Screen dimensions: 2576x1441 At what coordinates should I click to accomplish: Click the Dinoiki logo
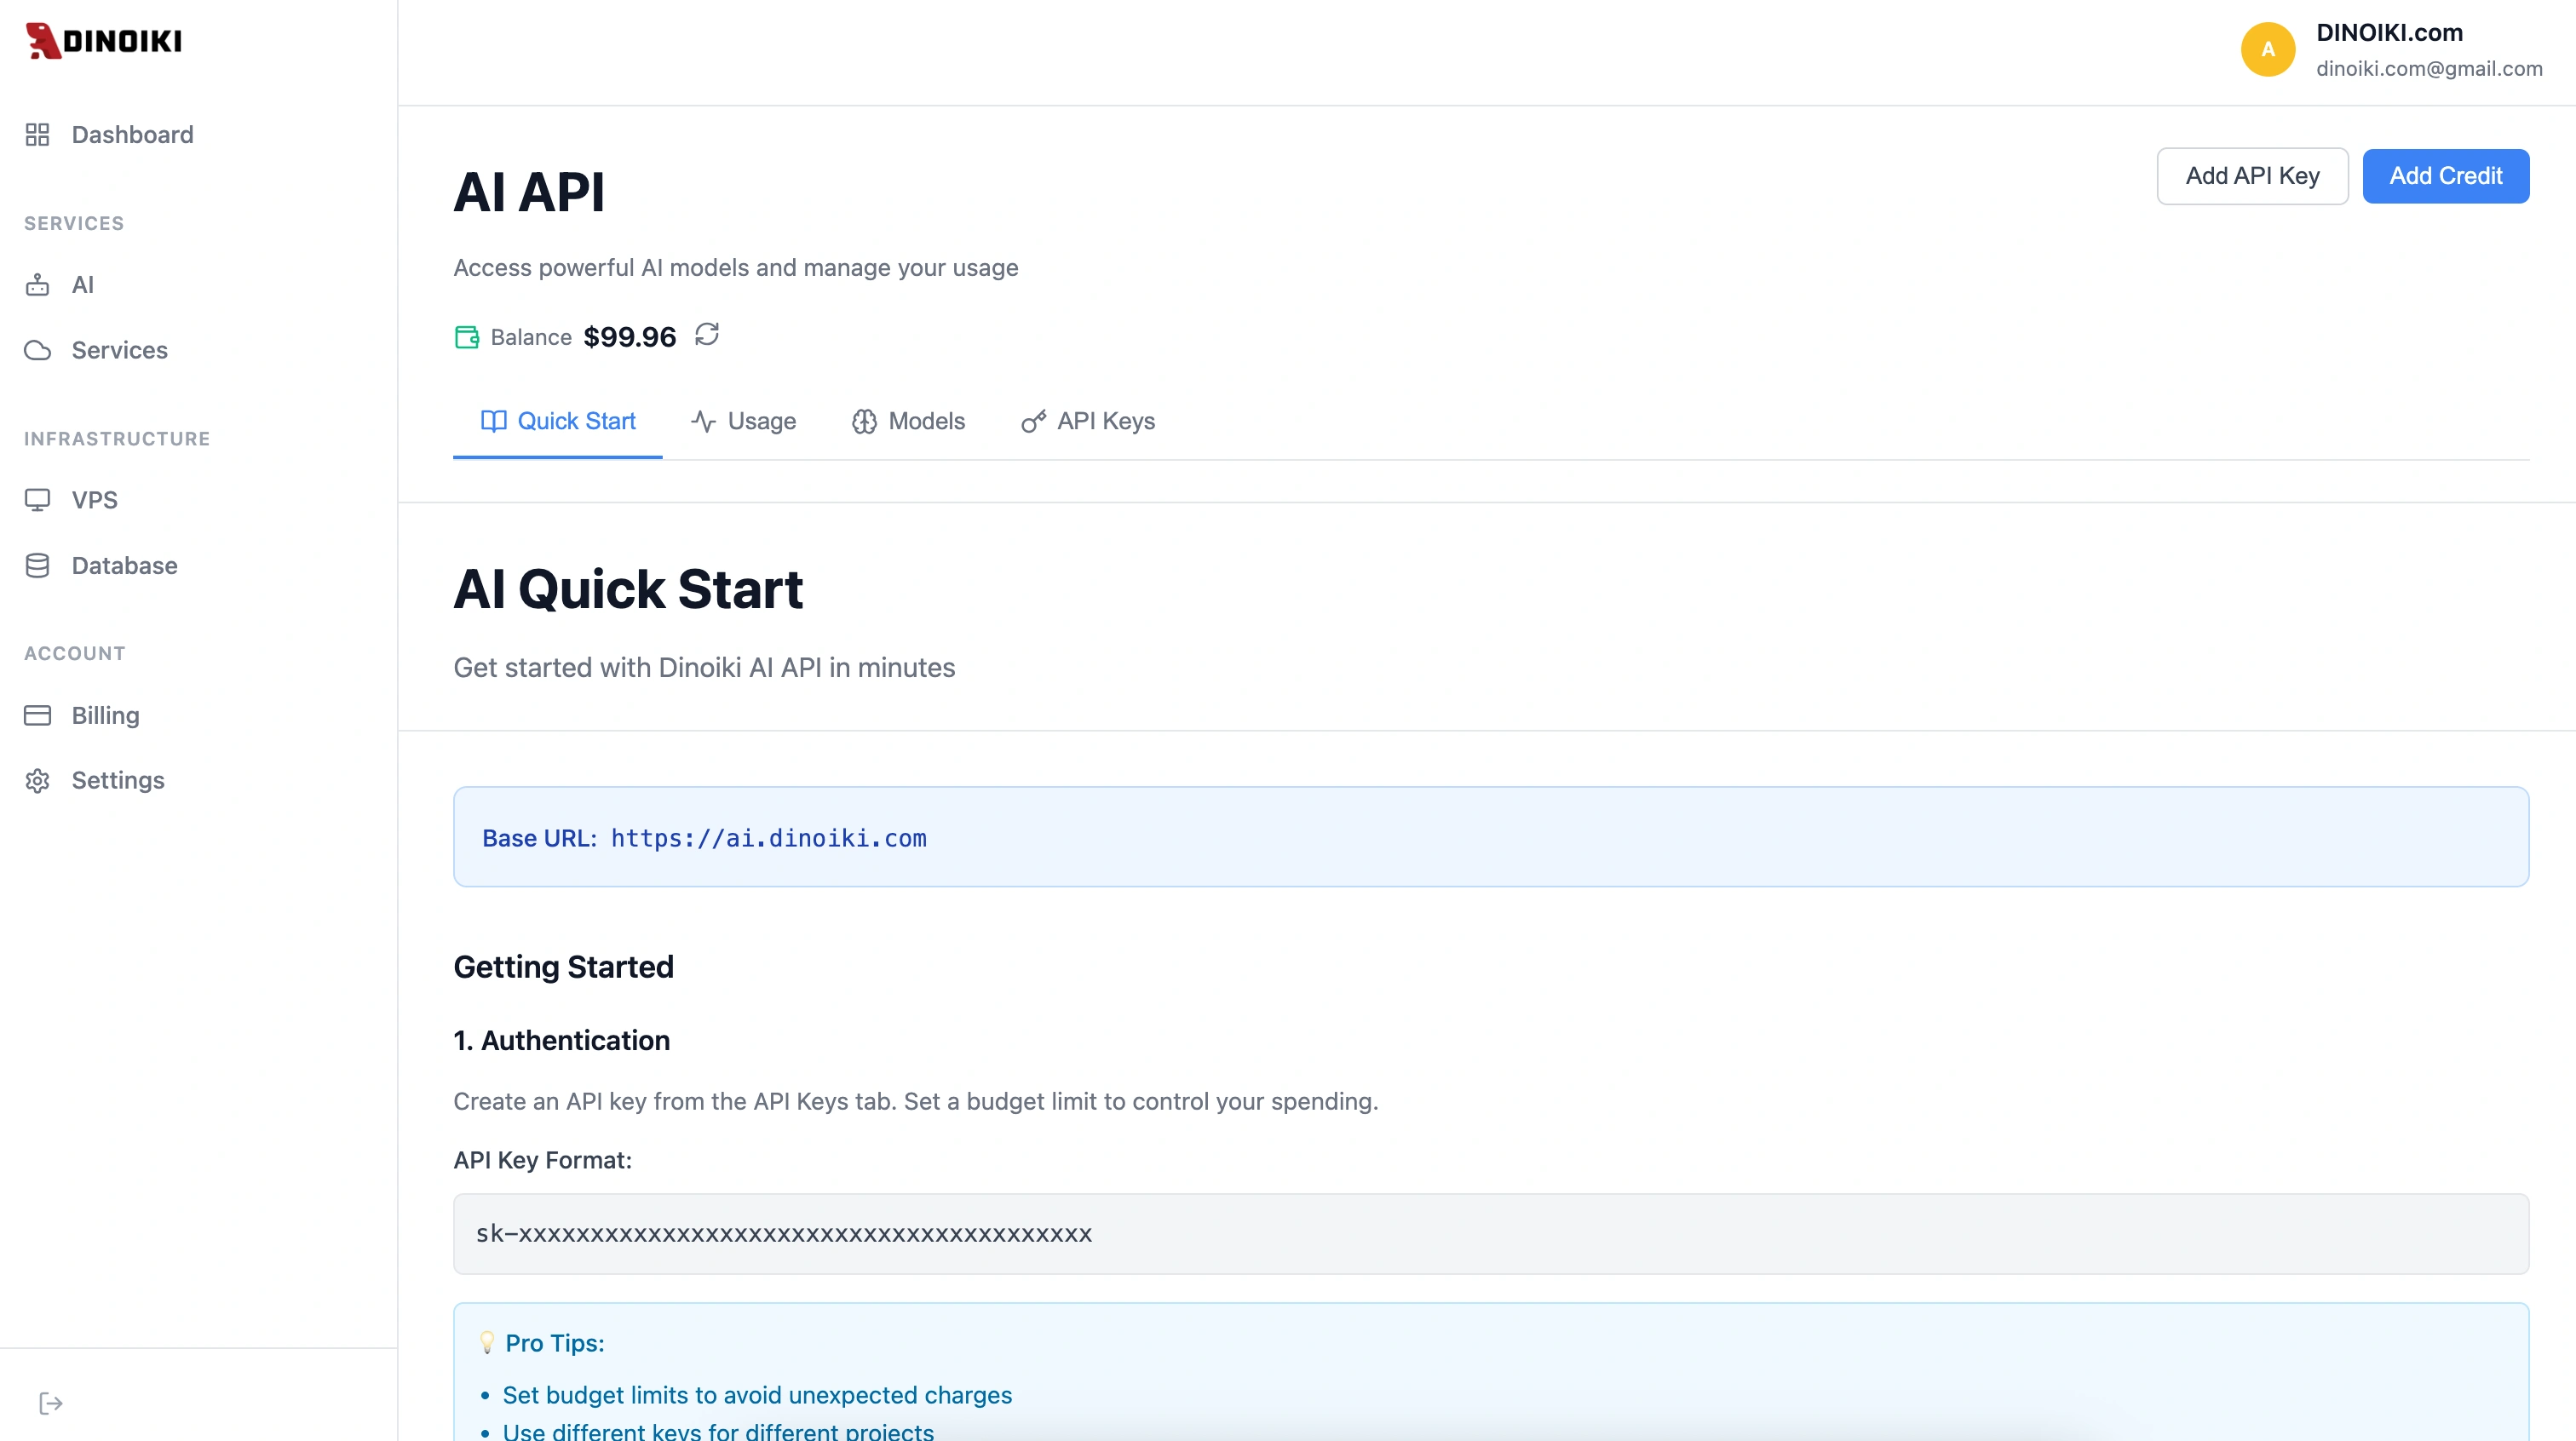[x=103, y=41]
